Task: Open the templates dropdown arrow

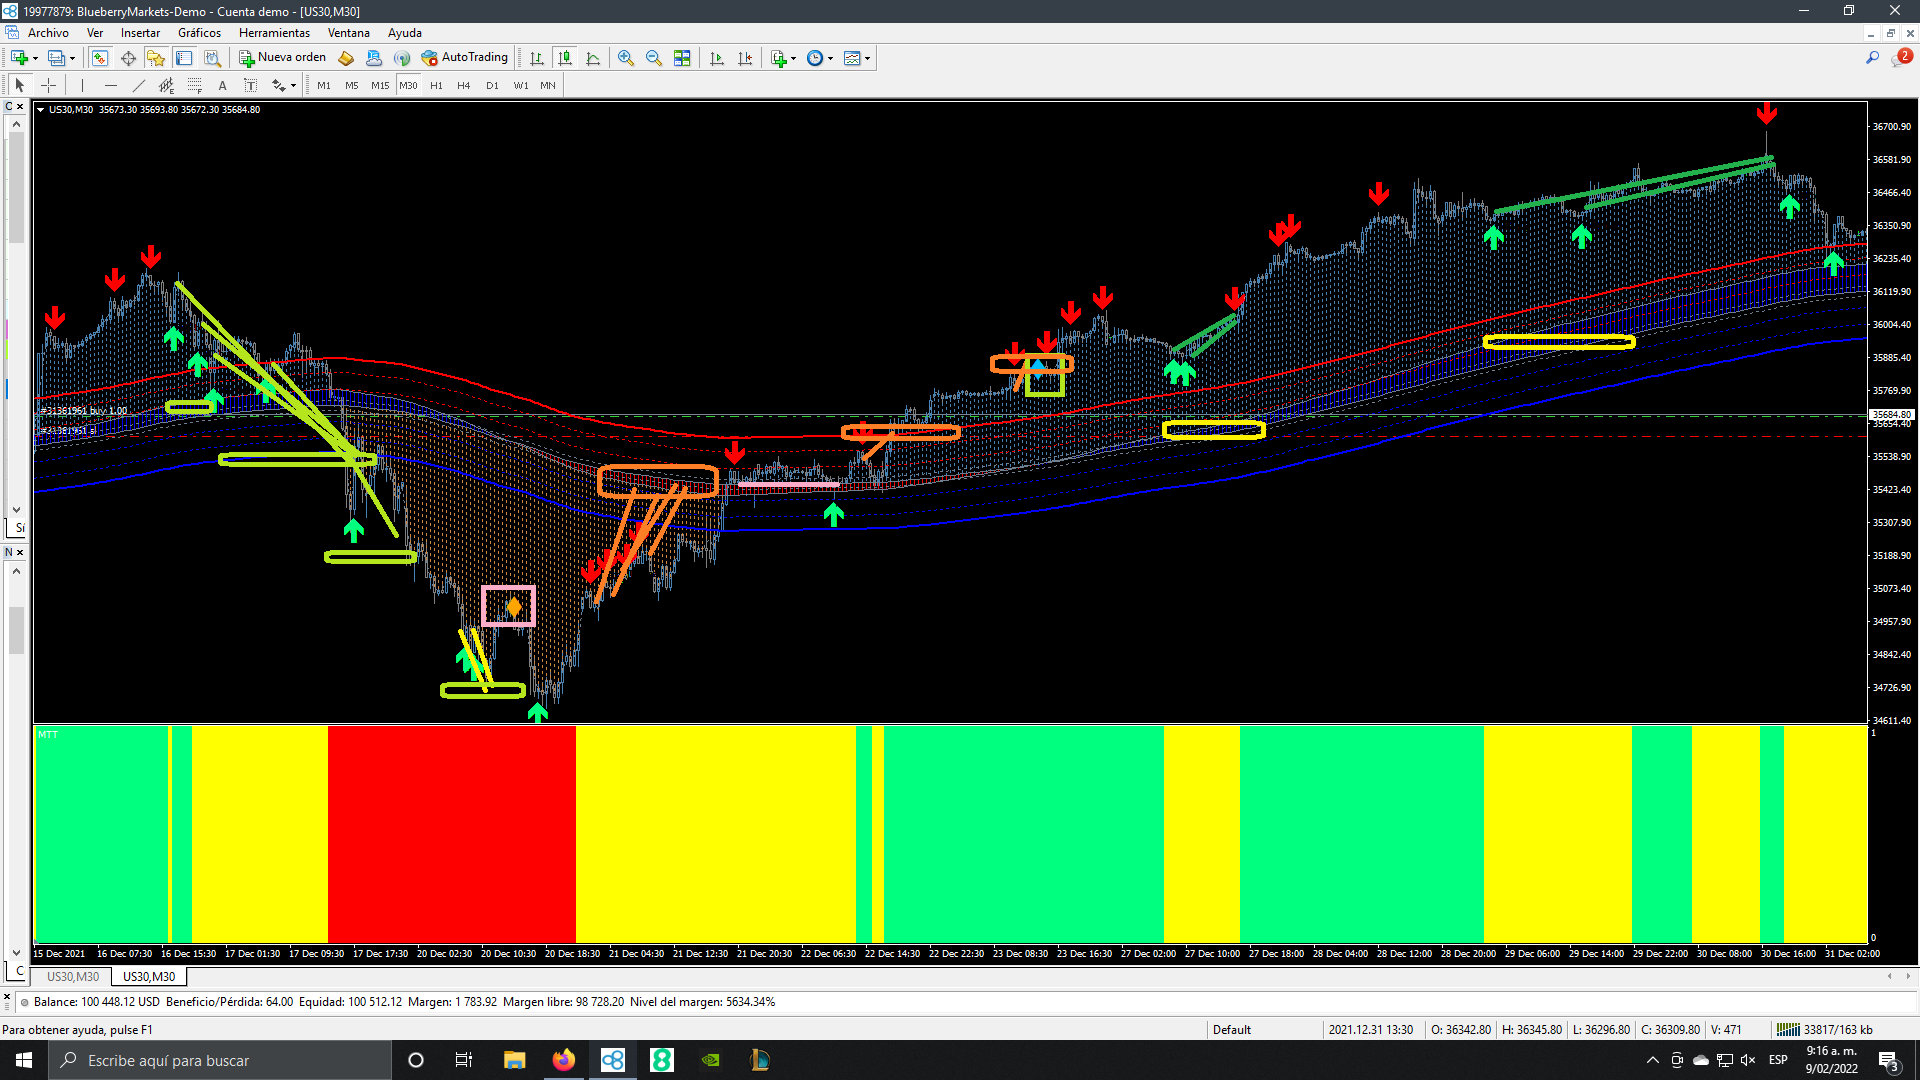Action: [x=868, y=58]
